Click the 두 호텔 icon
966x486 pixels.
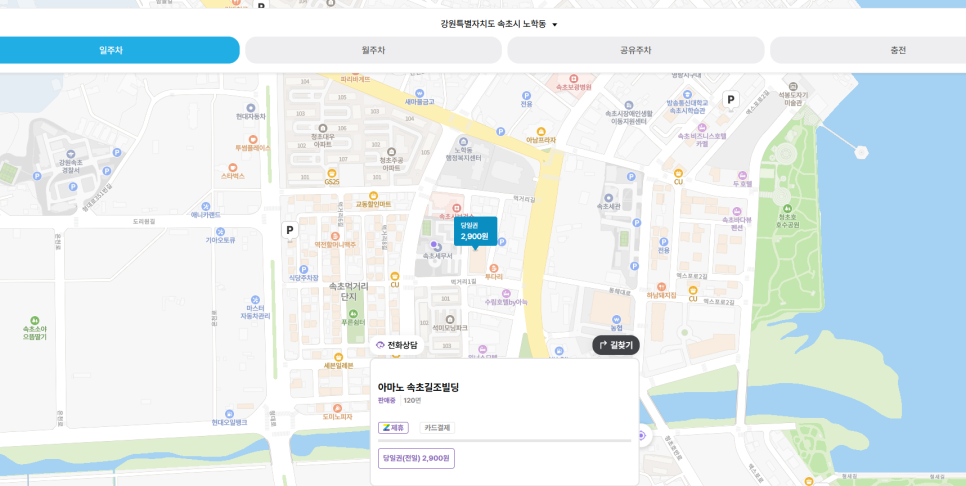pos(742,175)
